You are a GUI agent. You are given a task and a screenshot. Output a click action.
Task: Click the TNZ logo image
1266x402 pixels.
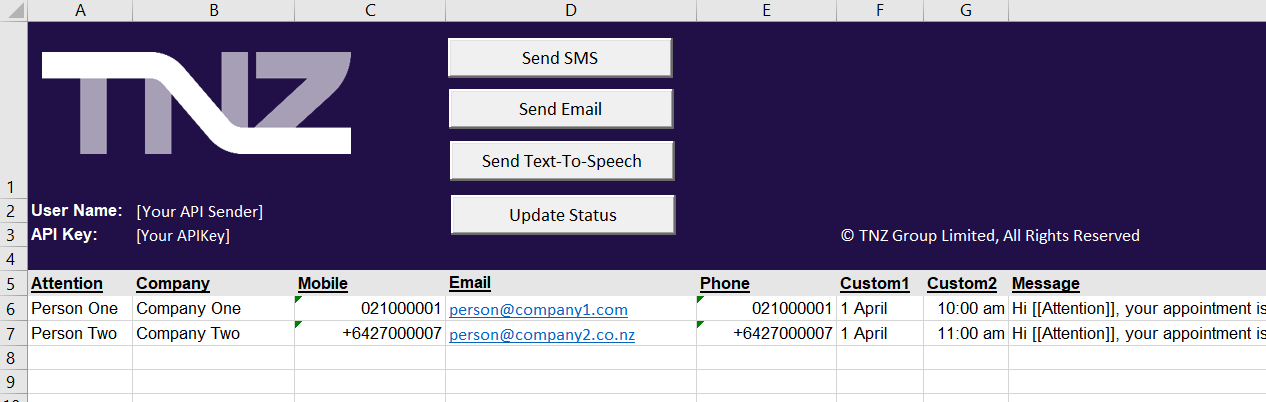(x=196, y=103)
